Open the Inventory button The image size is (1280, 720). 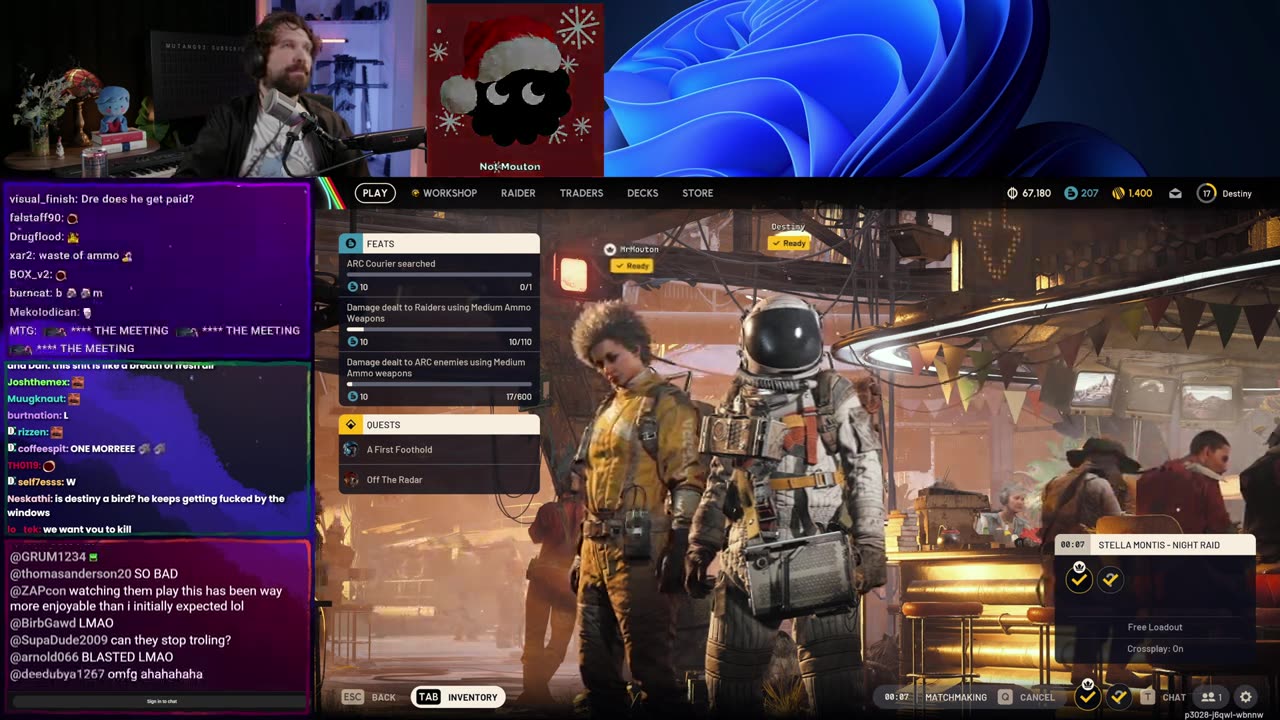(458, 697)
